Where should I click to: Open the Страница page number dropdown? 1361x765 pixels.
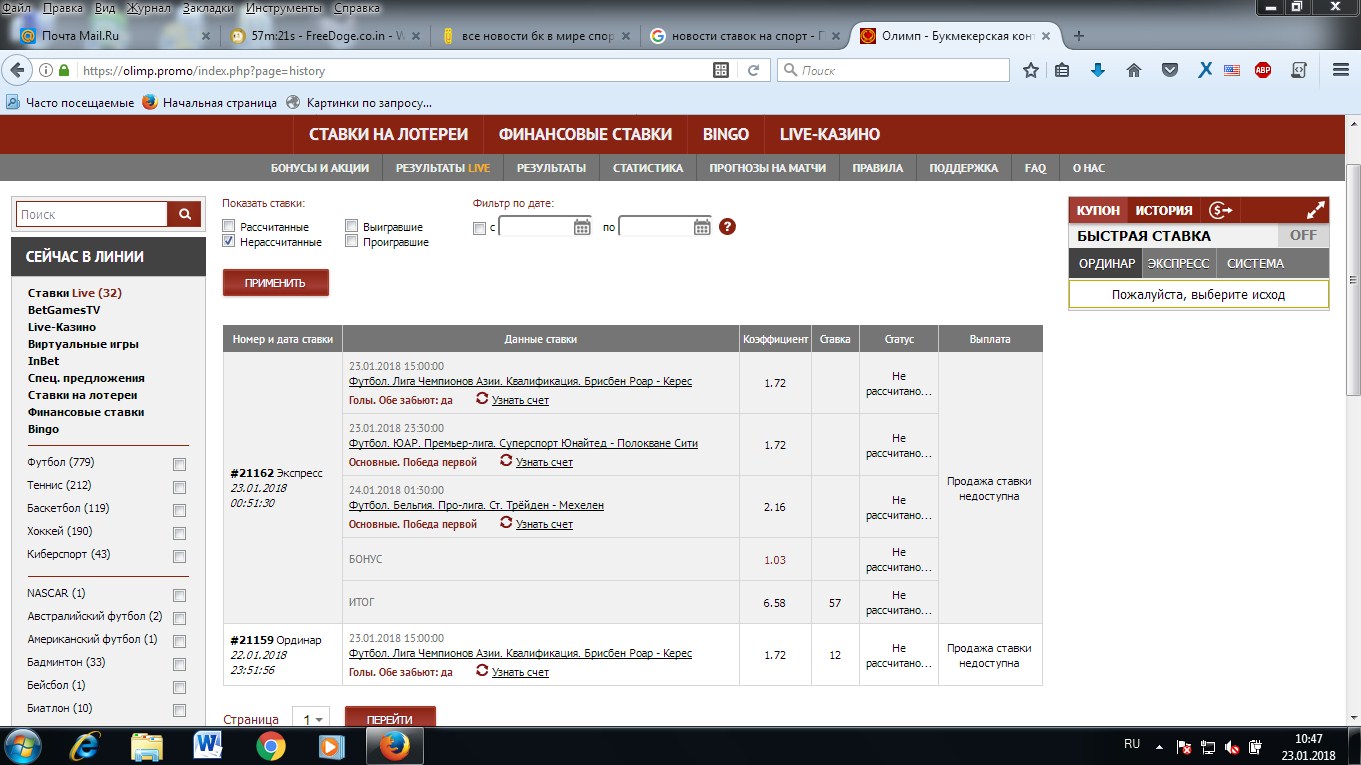[310, 719]
